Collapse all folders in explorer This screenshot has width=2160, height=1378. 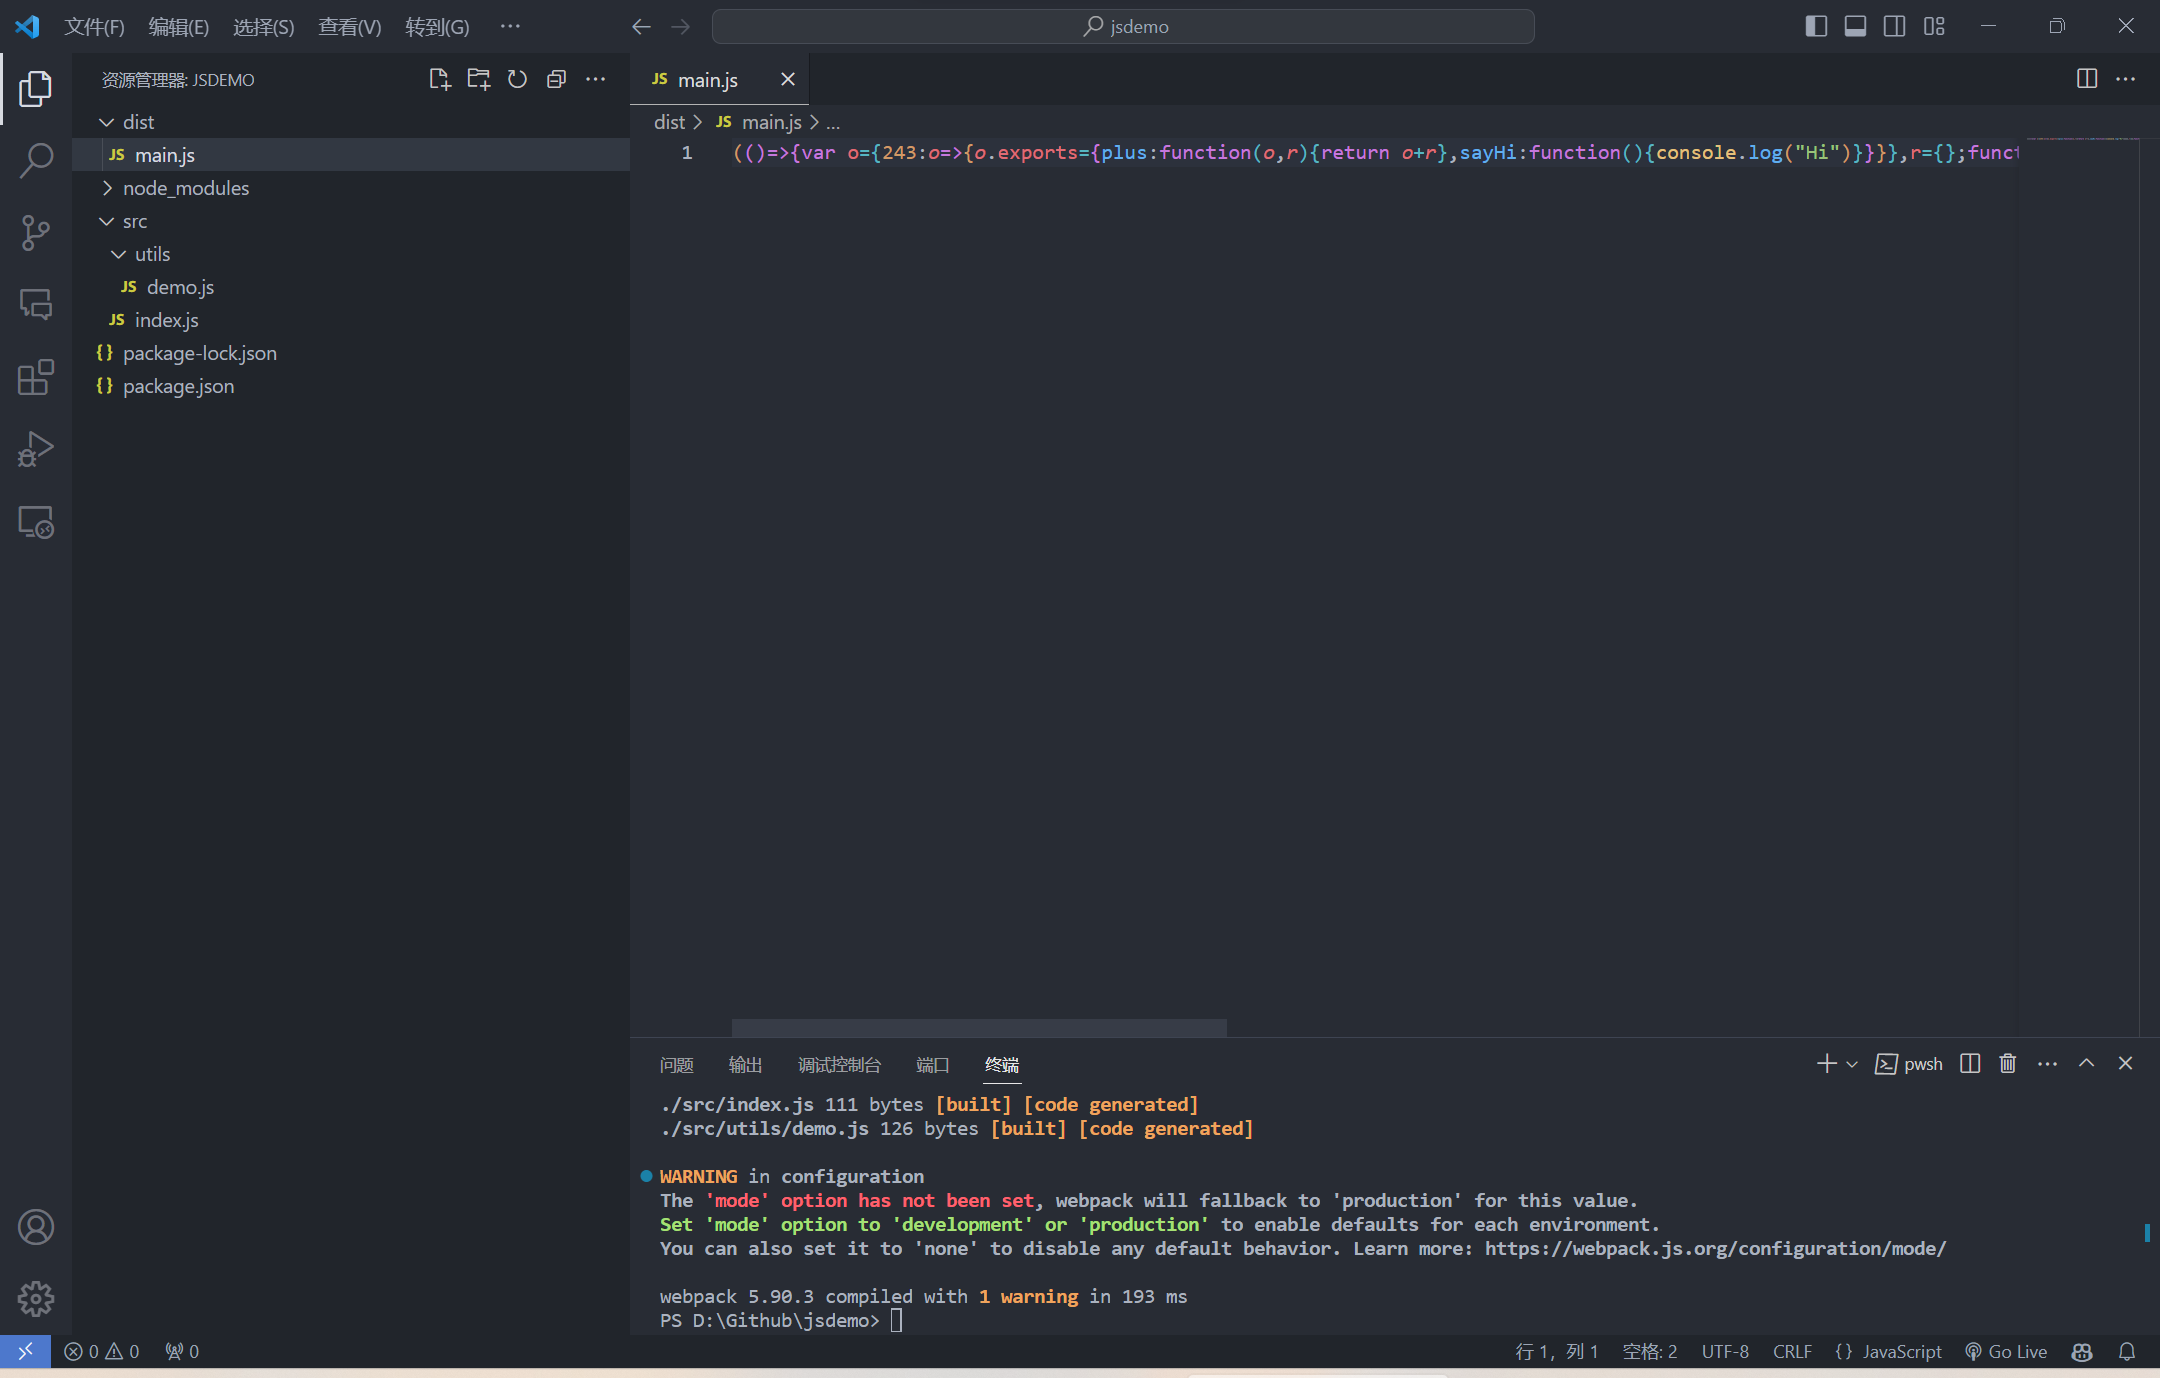pos(556,79)
